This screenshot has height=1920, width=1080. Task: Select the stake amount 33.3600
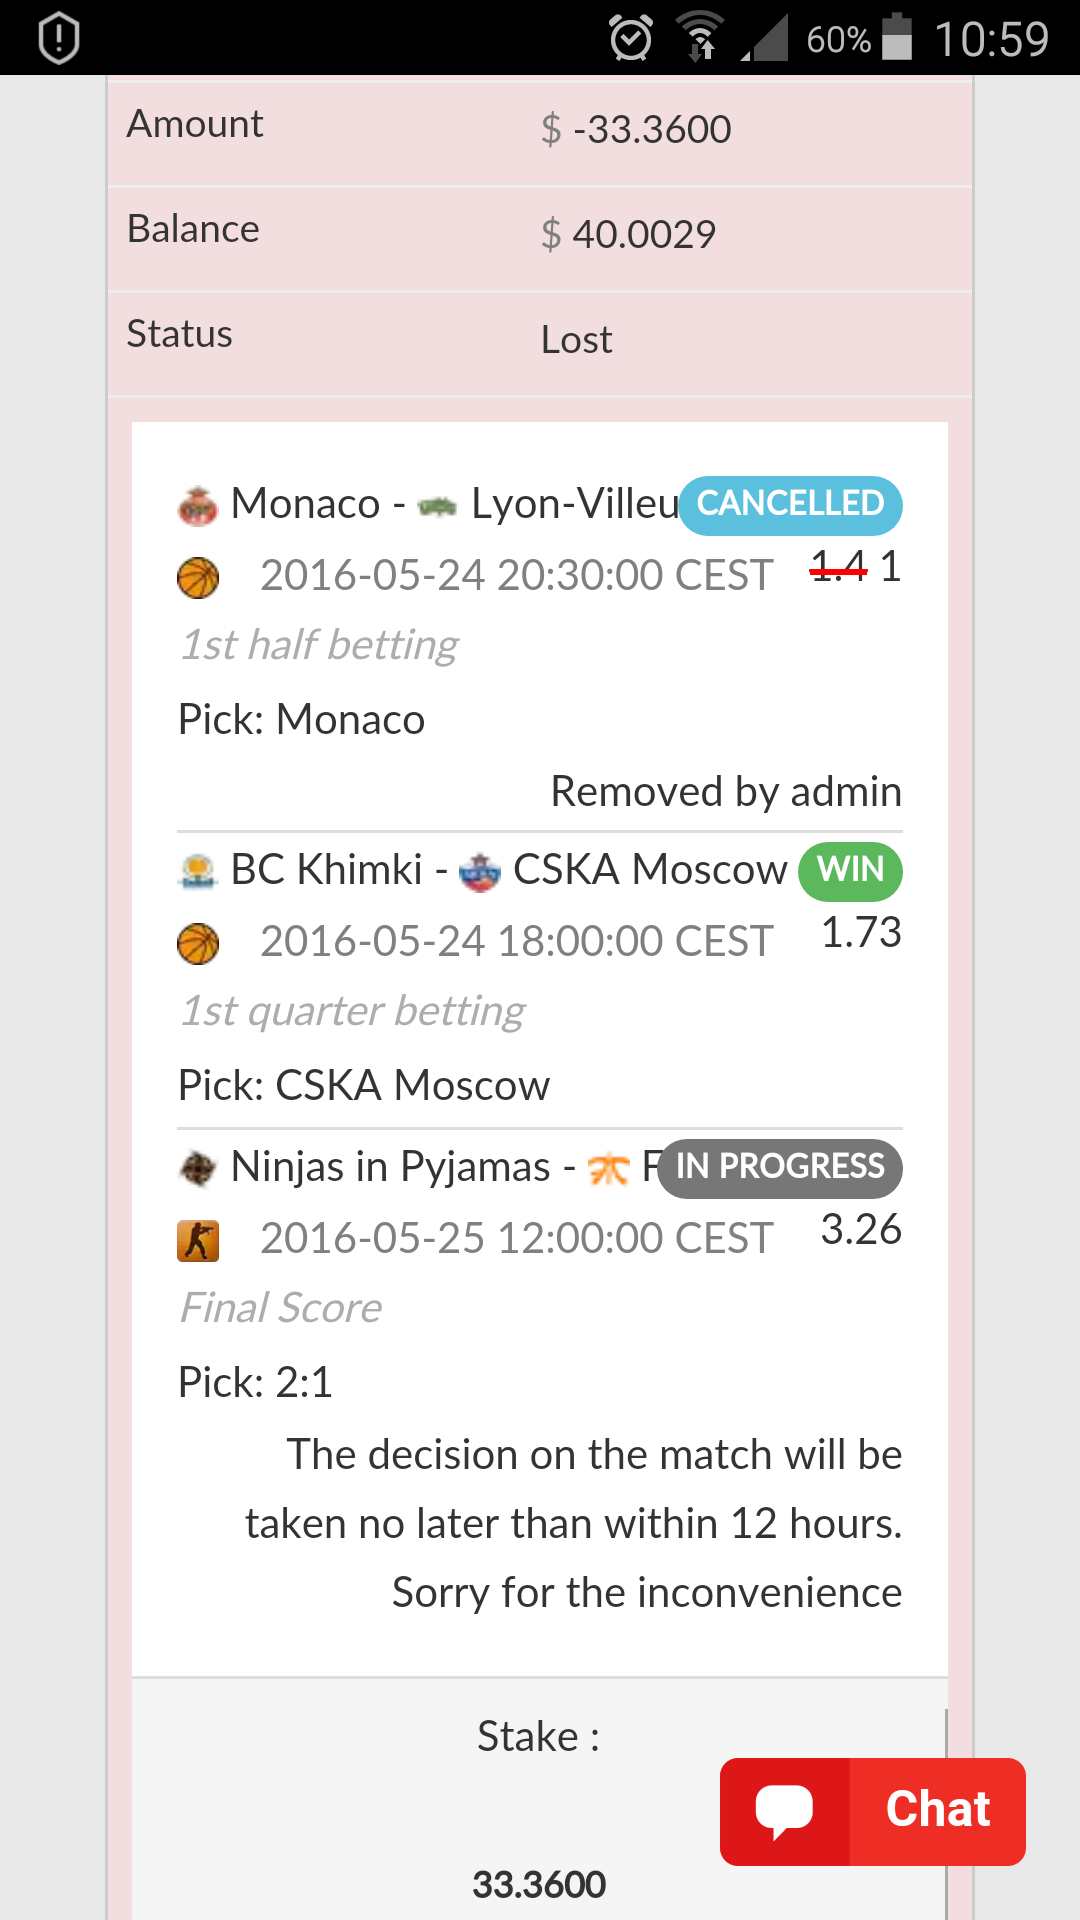(x=539, y=1884)
